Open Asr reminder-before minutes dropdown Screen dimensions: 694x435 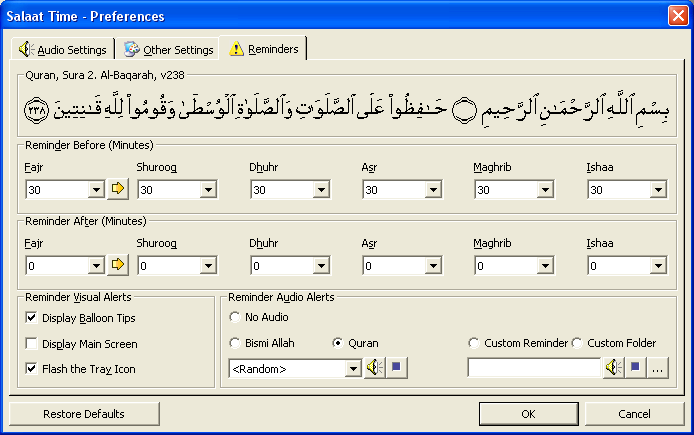coord(433,190)
